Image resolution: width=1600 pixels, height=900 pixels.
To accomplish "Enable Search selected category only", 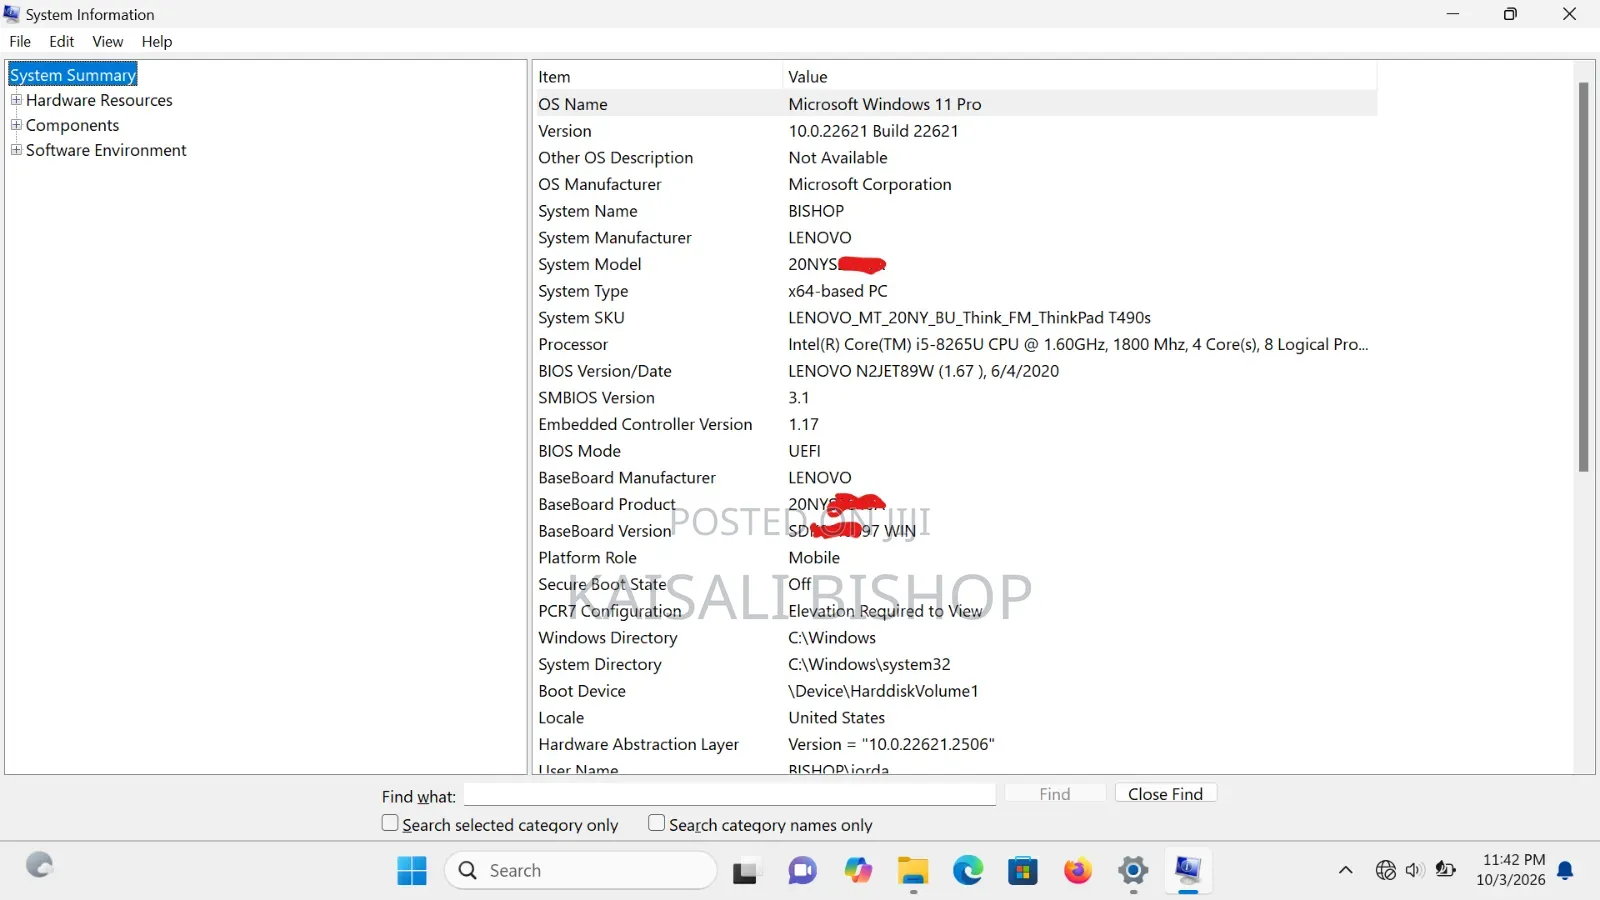I will [390, 823].
